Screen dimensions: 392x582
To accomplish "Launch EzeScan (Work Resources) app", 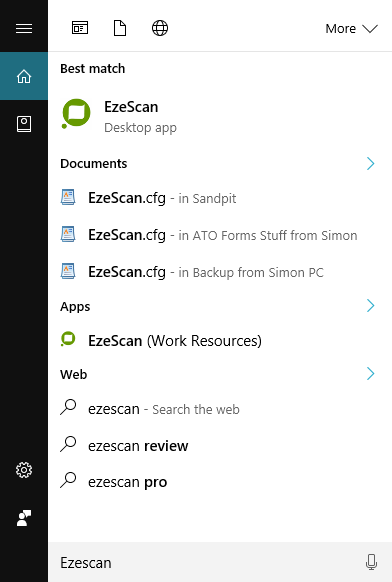I will tap(220, 340).
